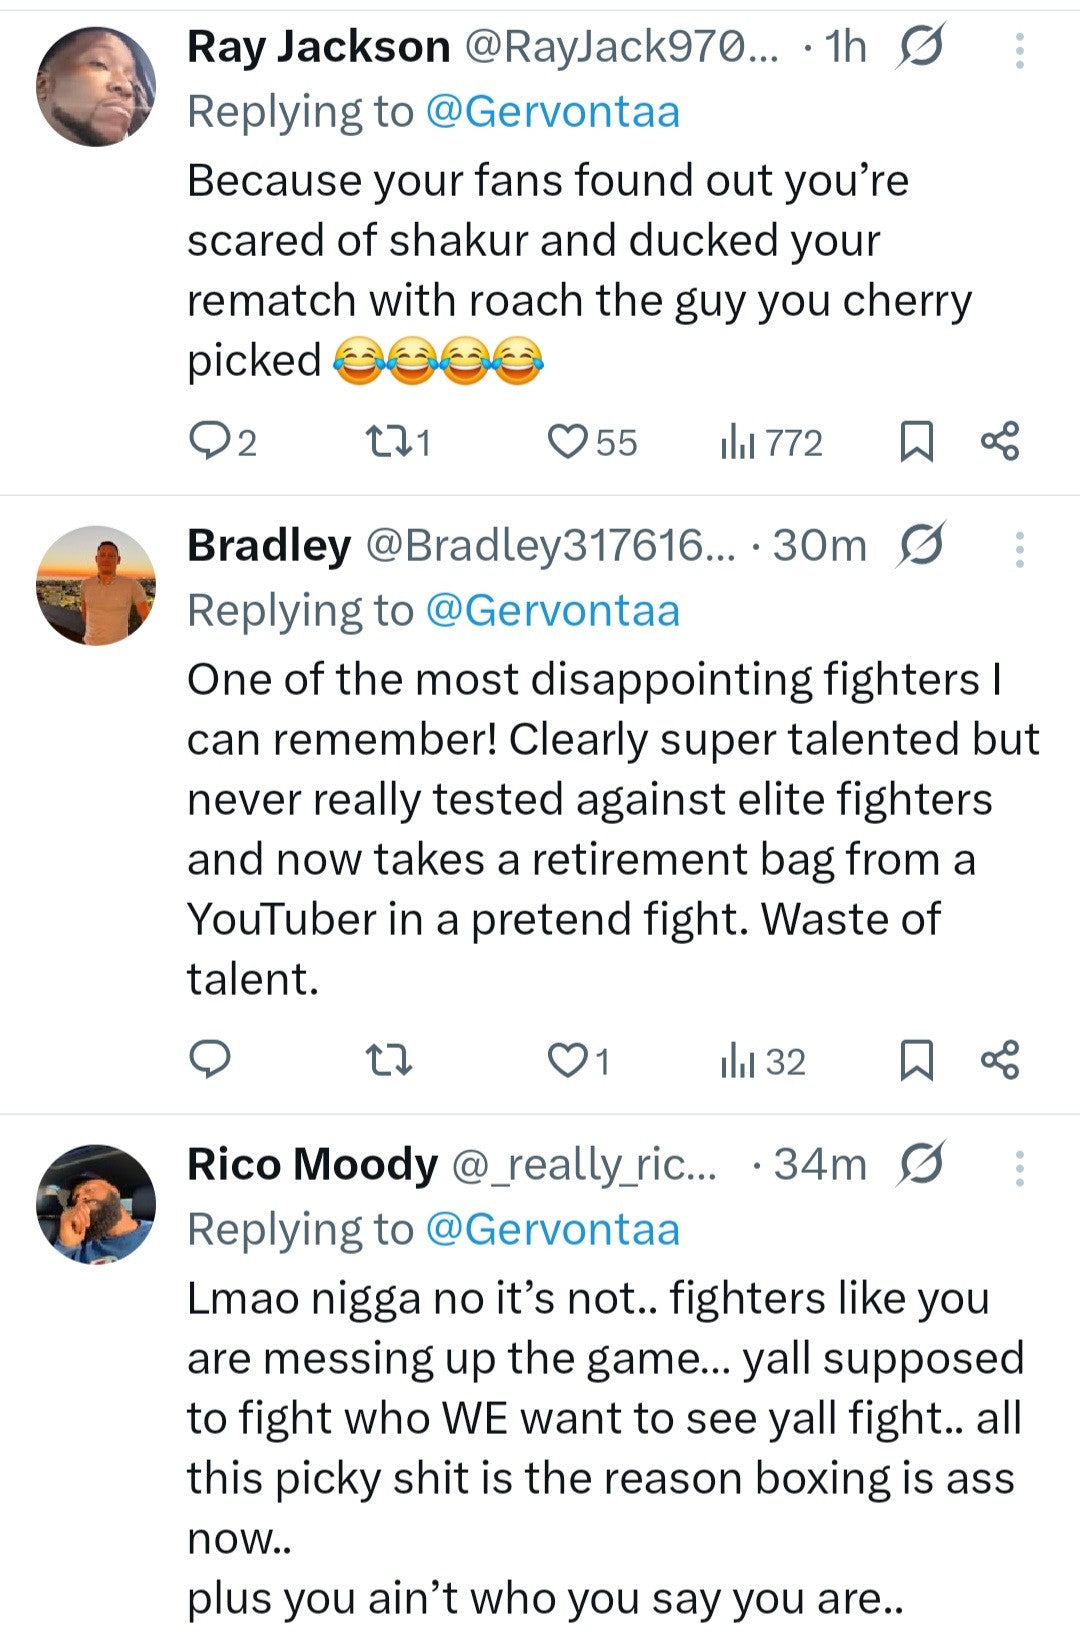
Task: Open more options menu on Bradley's tweet
Action: tap(1019, 549)
